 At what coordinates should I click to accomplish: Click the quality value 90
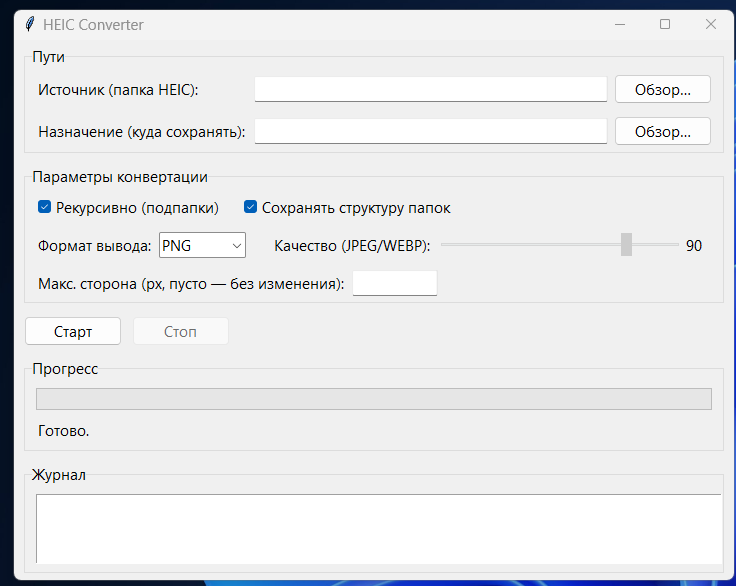694,246
